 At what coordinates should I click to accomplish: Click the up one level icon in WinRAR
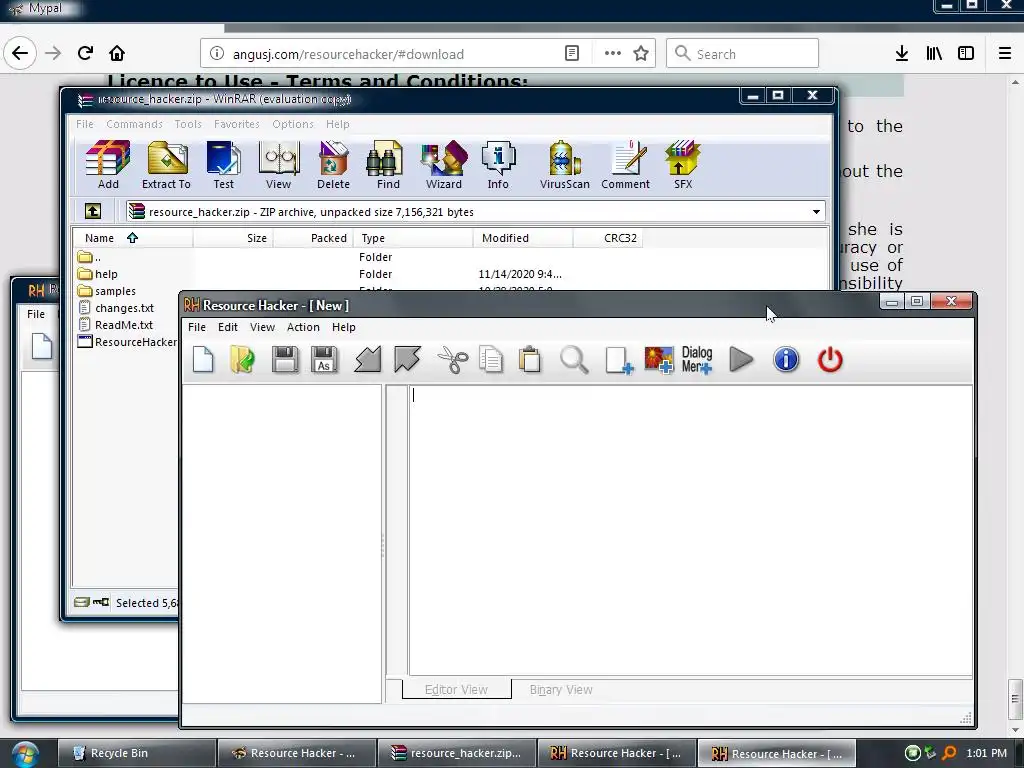coord(93,211)
